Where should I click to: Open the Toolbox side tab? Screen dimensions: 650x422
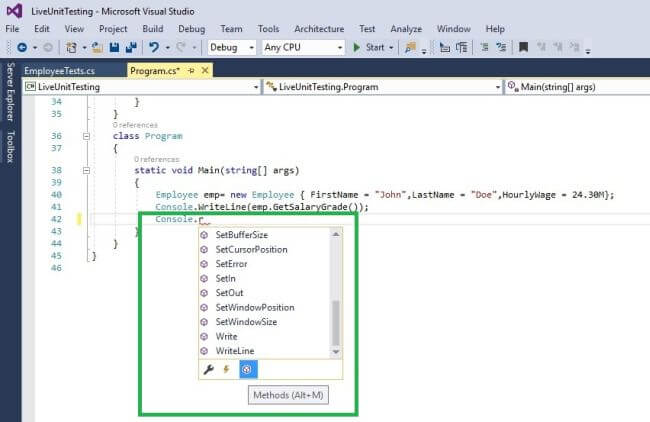coord(10,147)
